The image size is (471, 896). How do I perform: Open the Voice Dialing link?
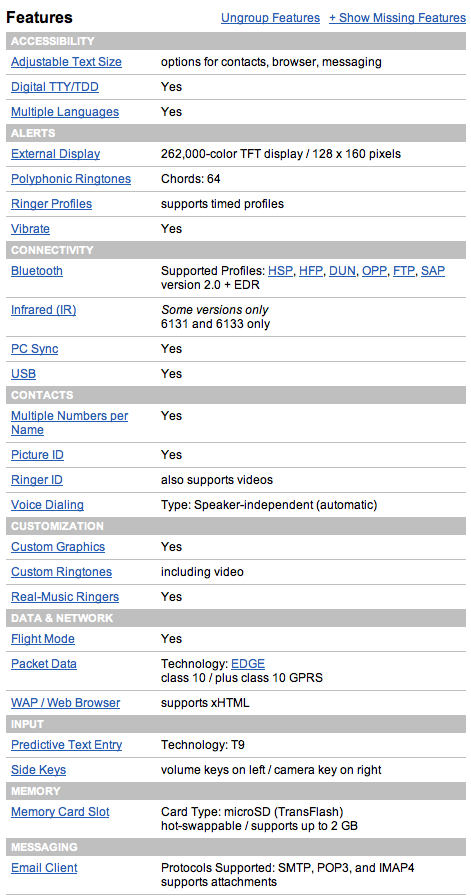(x=47, y=505)
